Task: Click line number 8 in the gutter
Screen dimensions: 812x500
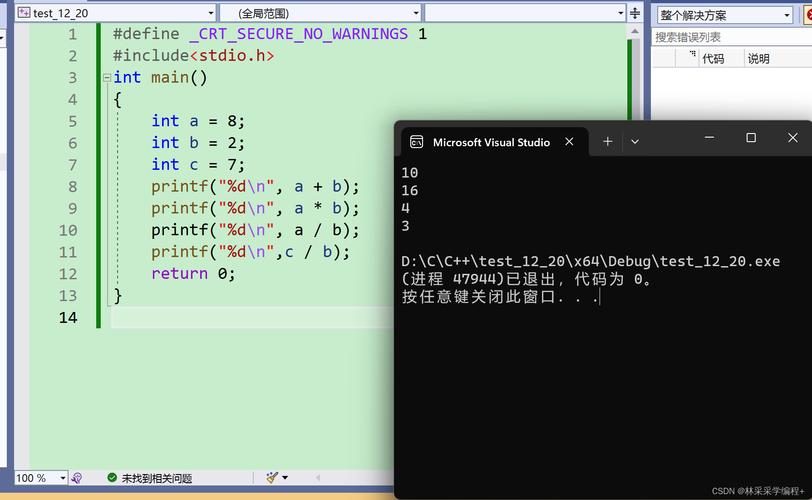Action: [x=72, y=186]
